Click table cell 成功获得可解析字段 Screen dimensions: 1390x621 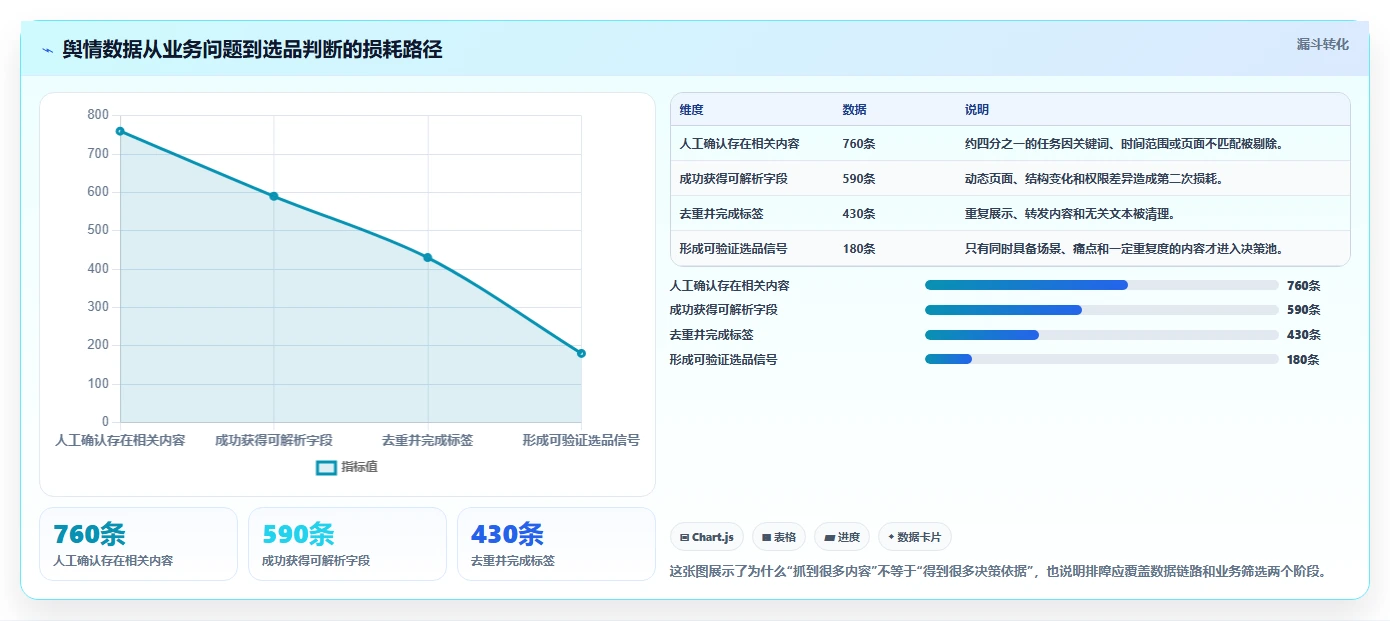coord(733,179)
